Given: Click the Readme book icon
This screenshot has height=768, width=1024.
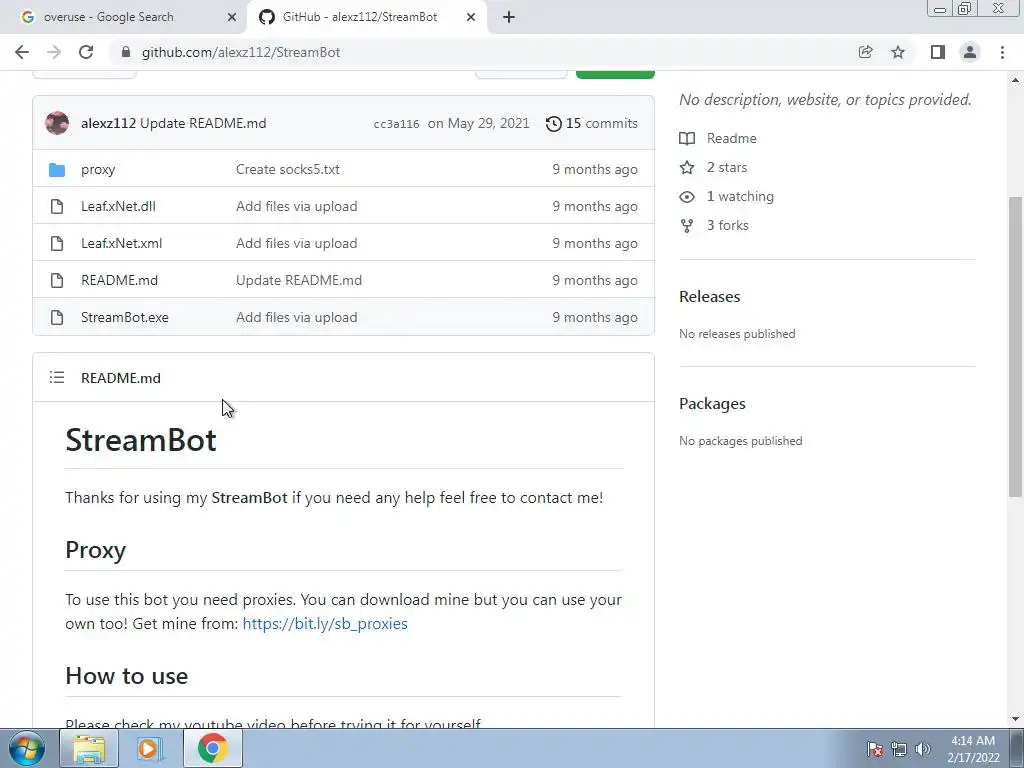Looking at the screenshot, I should point(687,138).
